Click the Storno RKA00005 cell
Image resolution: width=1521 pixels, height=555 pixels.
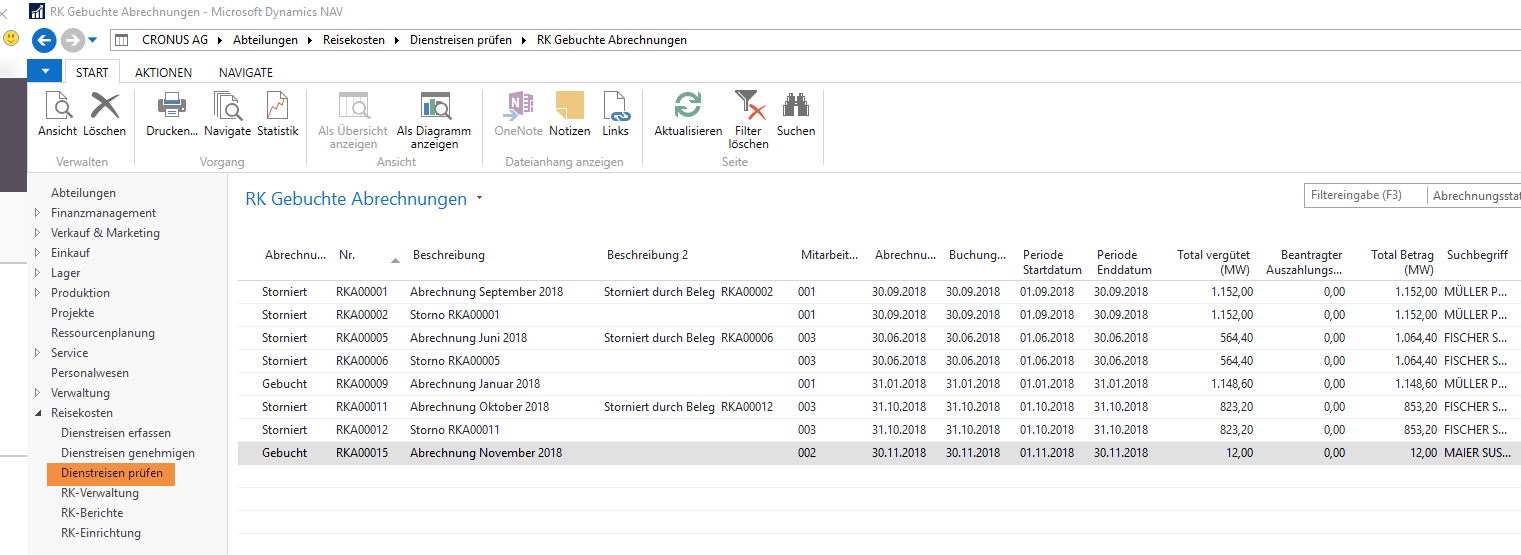point(455,361)
